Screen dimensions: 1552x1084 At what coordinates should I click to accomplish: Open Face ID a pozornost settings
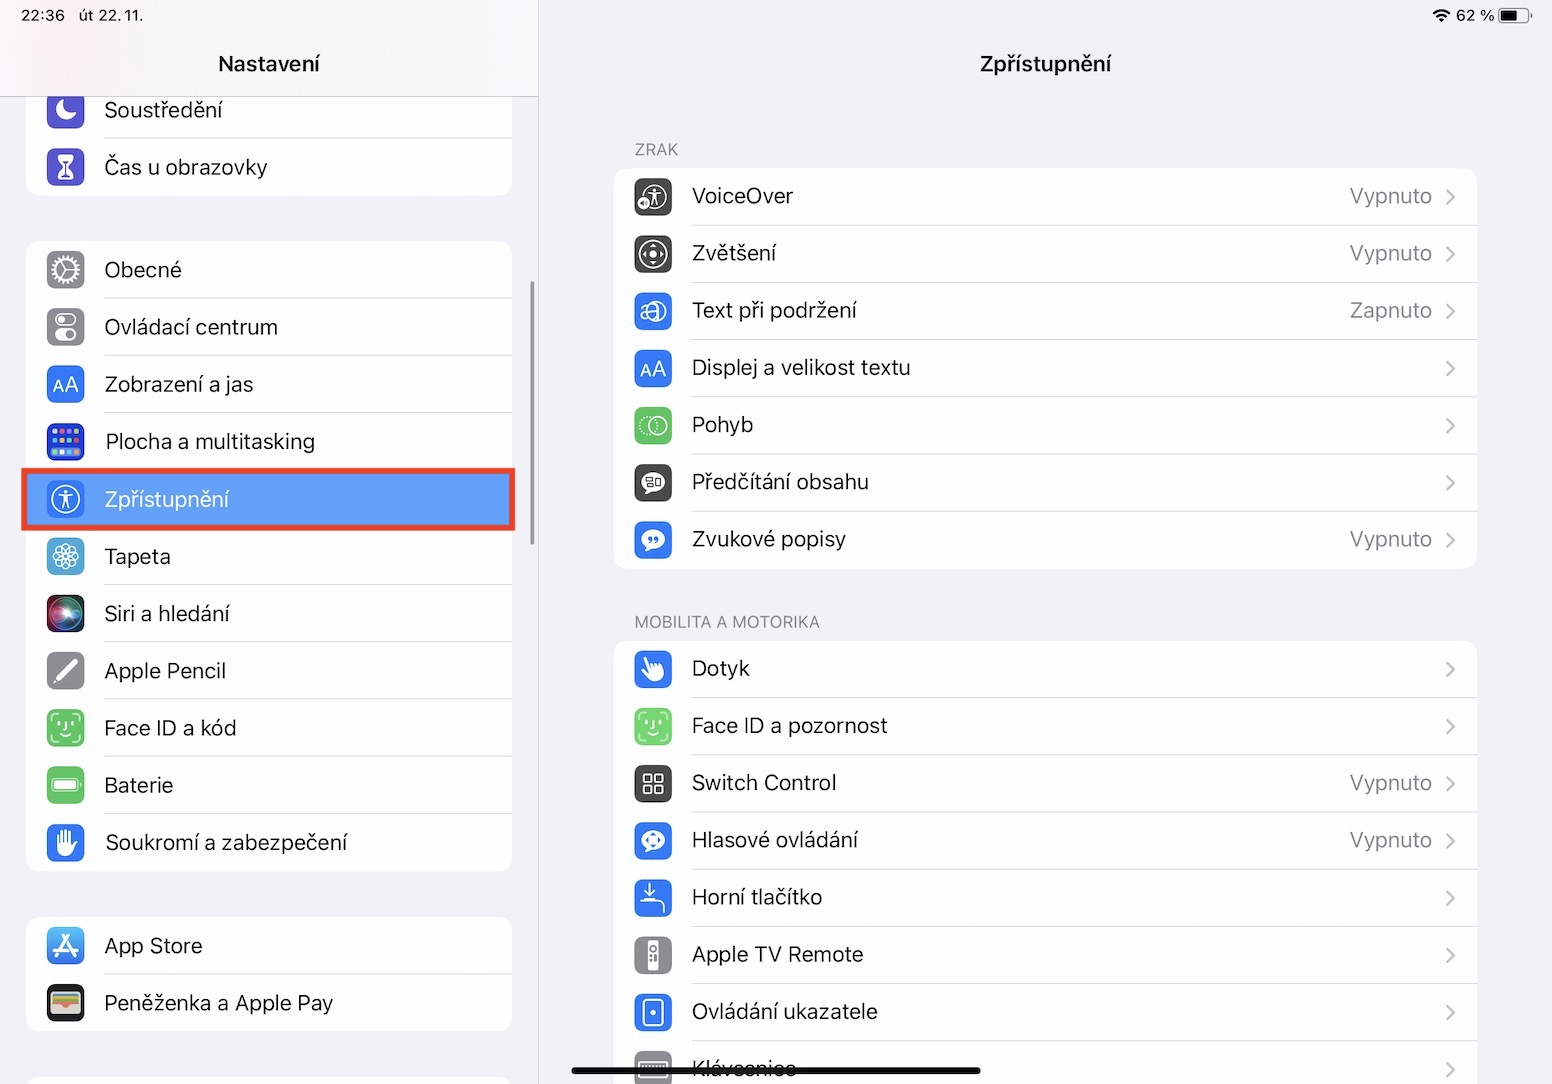point(790,726)
